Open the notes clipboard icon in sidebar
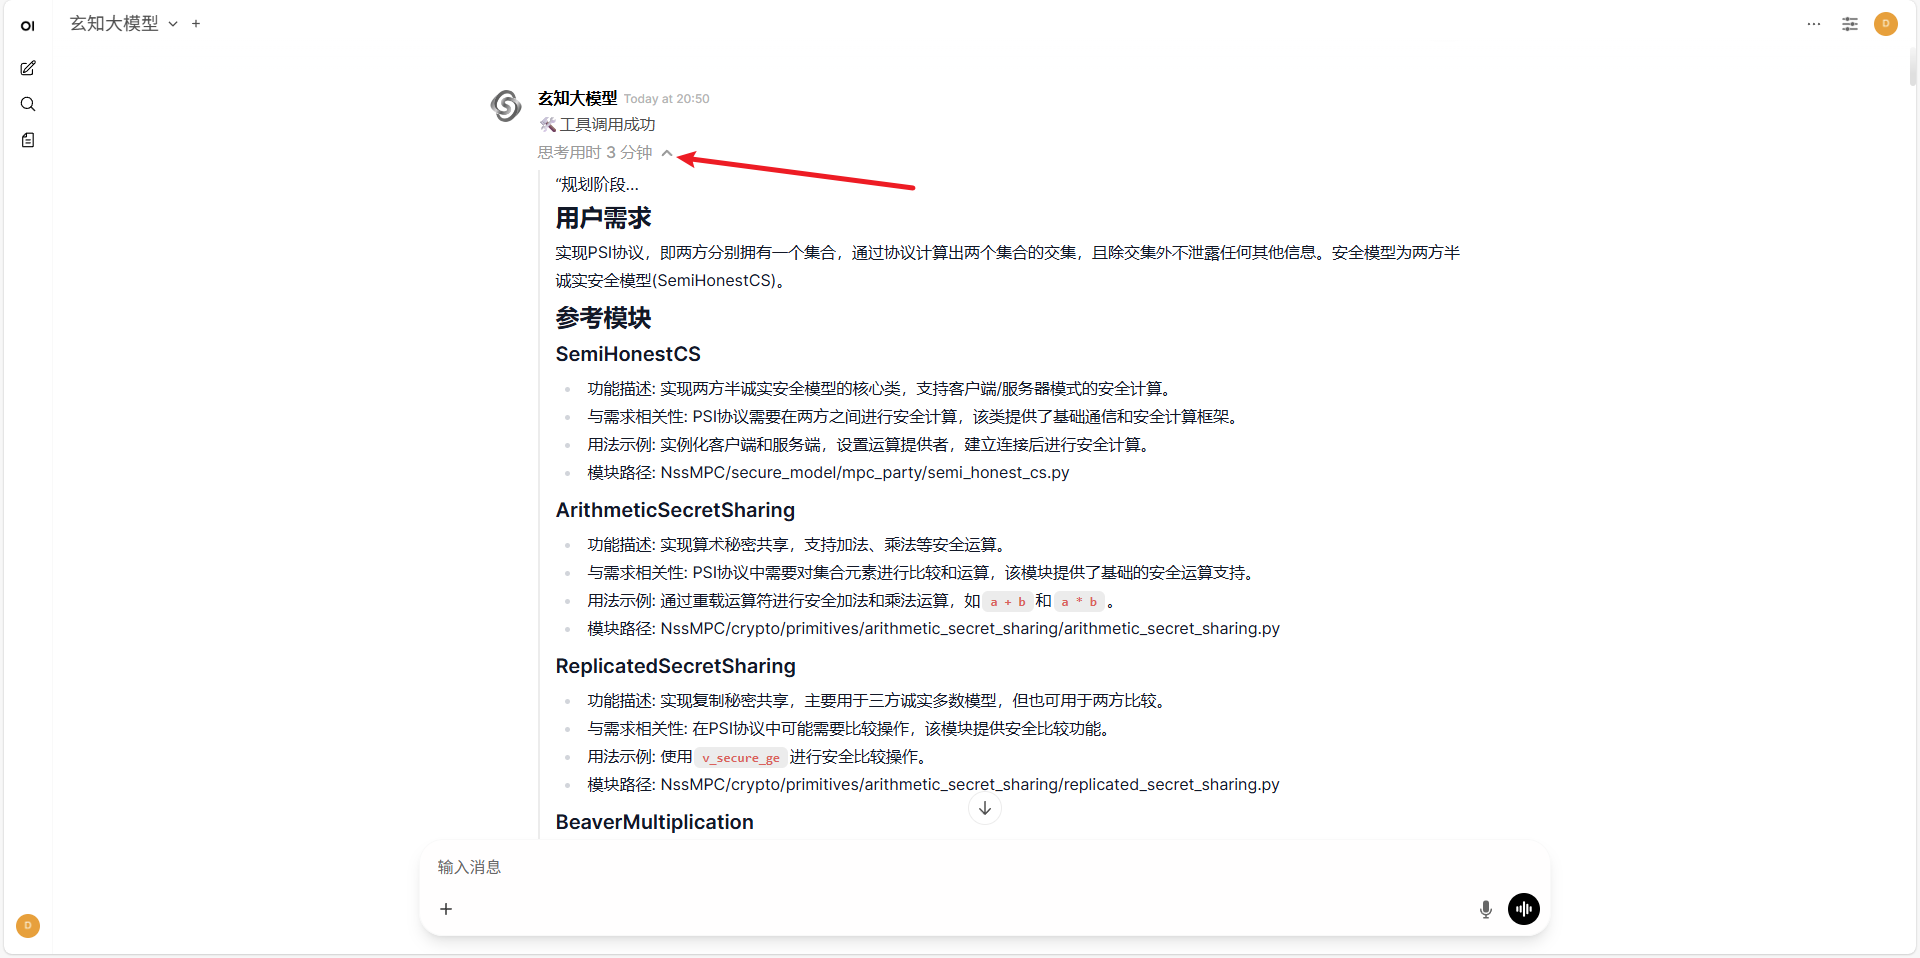Image resolution: width=1920 pixels, height=958 pixels. coord(28,140)
